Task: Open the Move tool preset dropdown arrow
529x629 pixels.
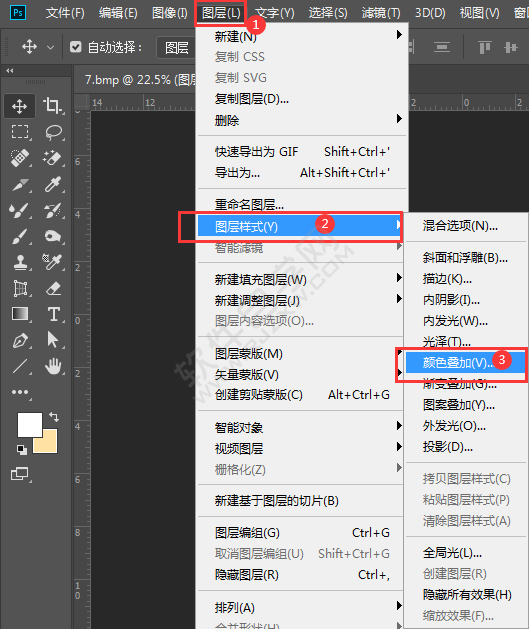Action: (50, 47)
